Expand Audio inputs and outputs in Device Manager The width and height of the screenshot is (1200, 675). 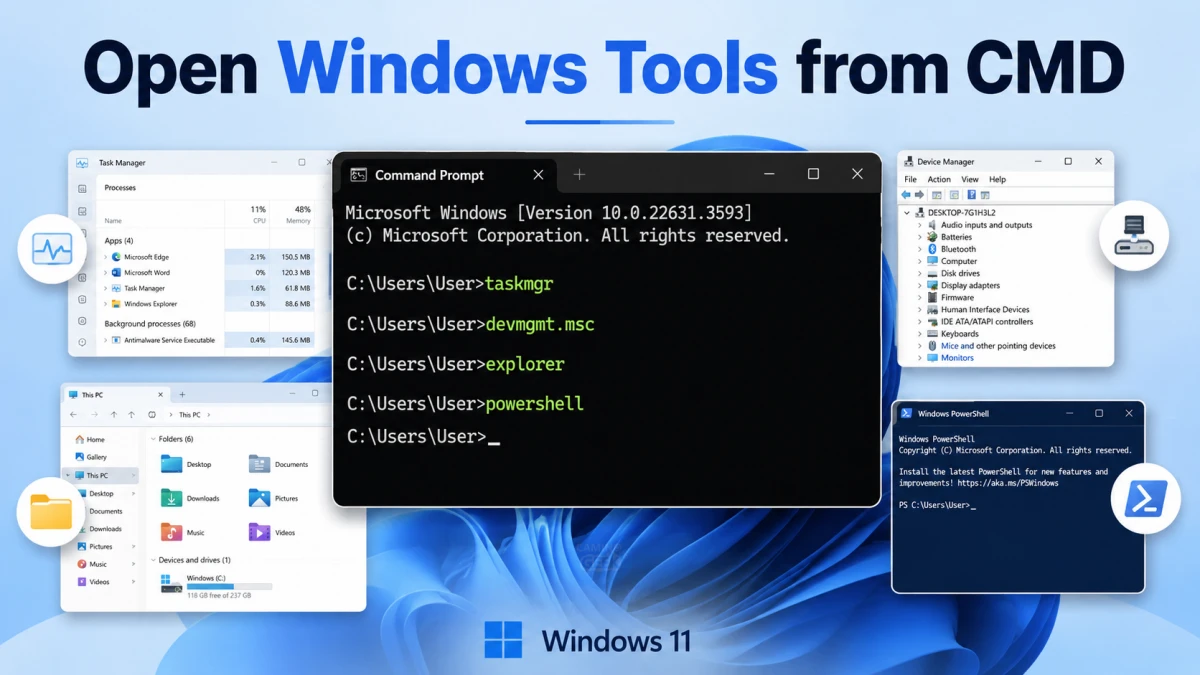point(919,225)
